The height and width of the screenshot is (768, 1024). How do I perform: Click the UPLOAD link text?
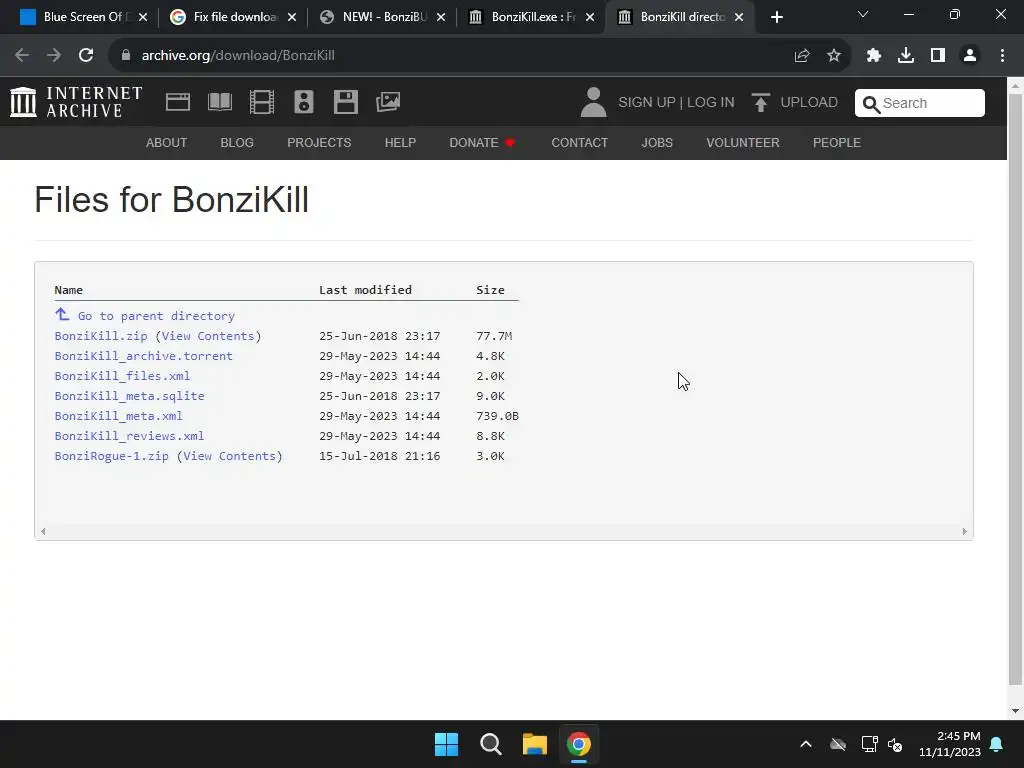point(809,103)
